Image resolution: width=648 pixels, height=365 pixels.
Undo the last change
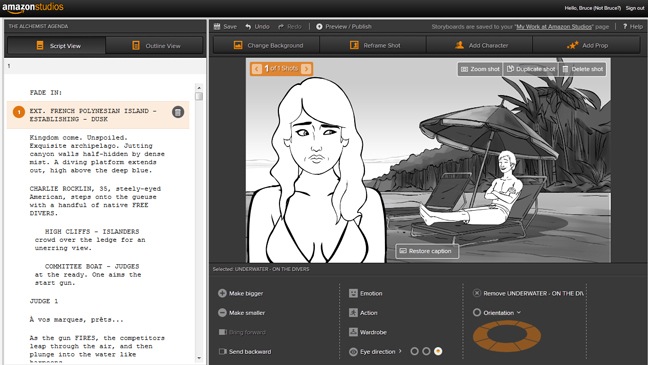coord(257,26)
